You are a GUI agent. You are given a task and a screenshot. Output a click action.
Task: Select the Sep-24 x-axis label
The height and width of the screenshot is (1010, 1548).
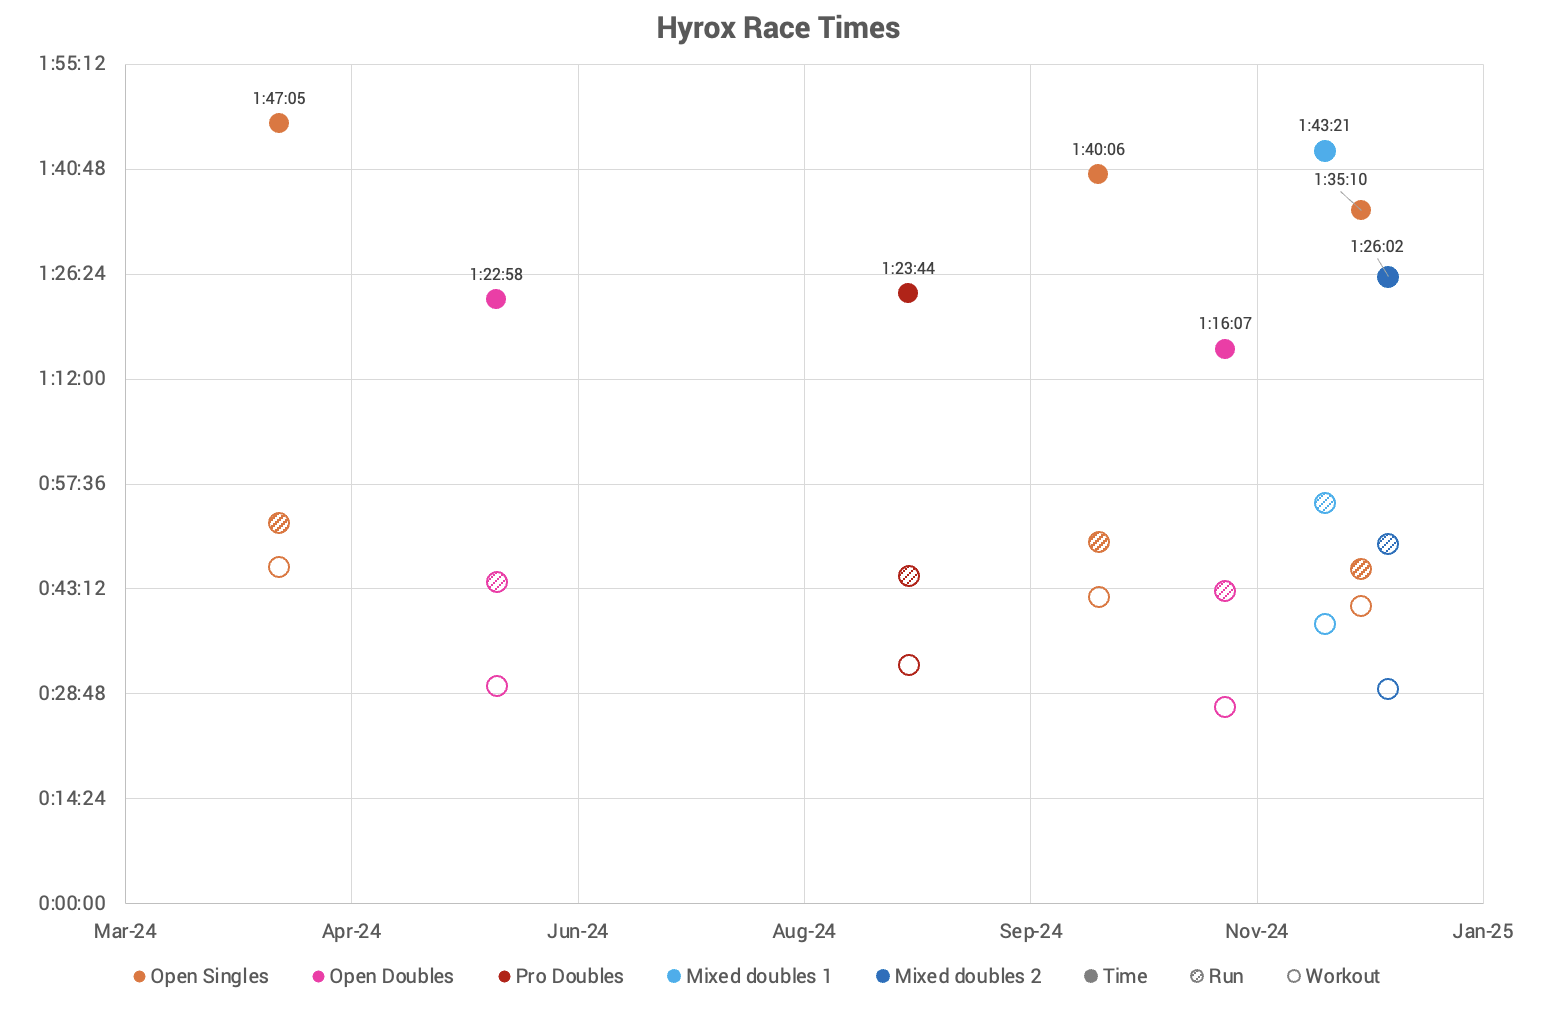click(1031, 931)
